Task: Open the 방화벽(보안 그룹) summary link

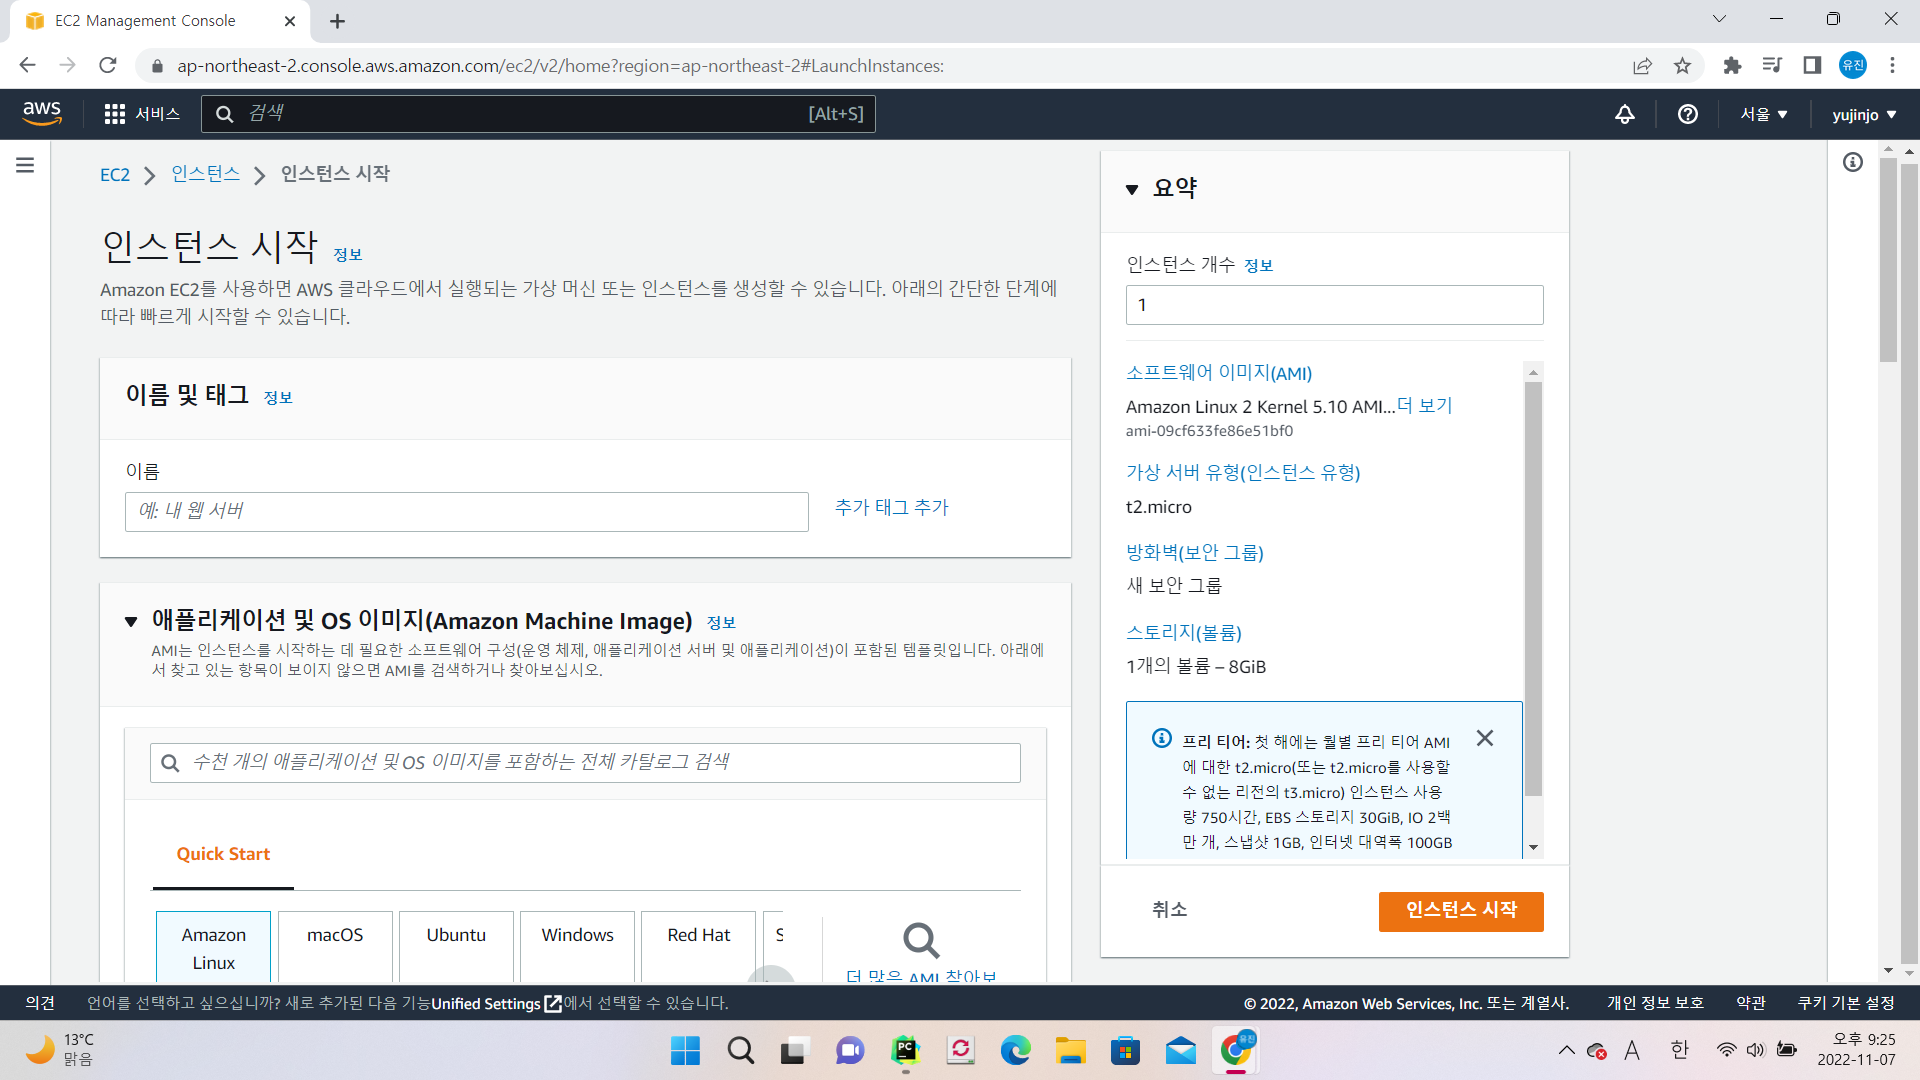Action: [x=1195, y=552]
